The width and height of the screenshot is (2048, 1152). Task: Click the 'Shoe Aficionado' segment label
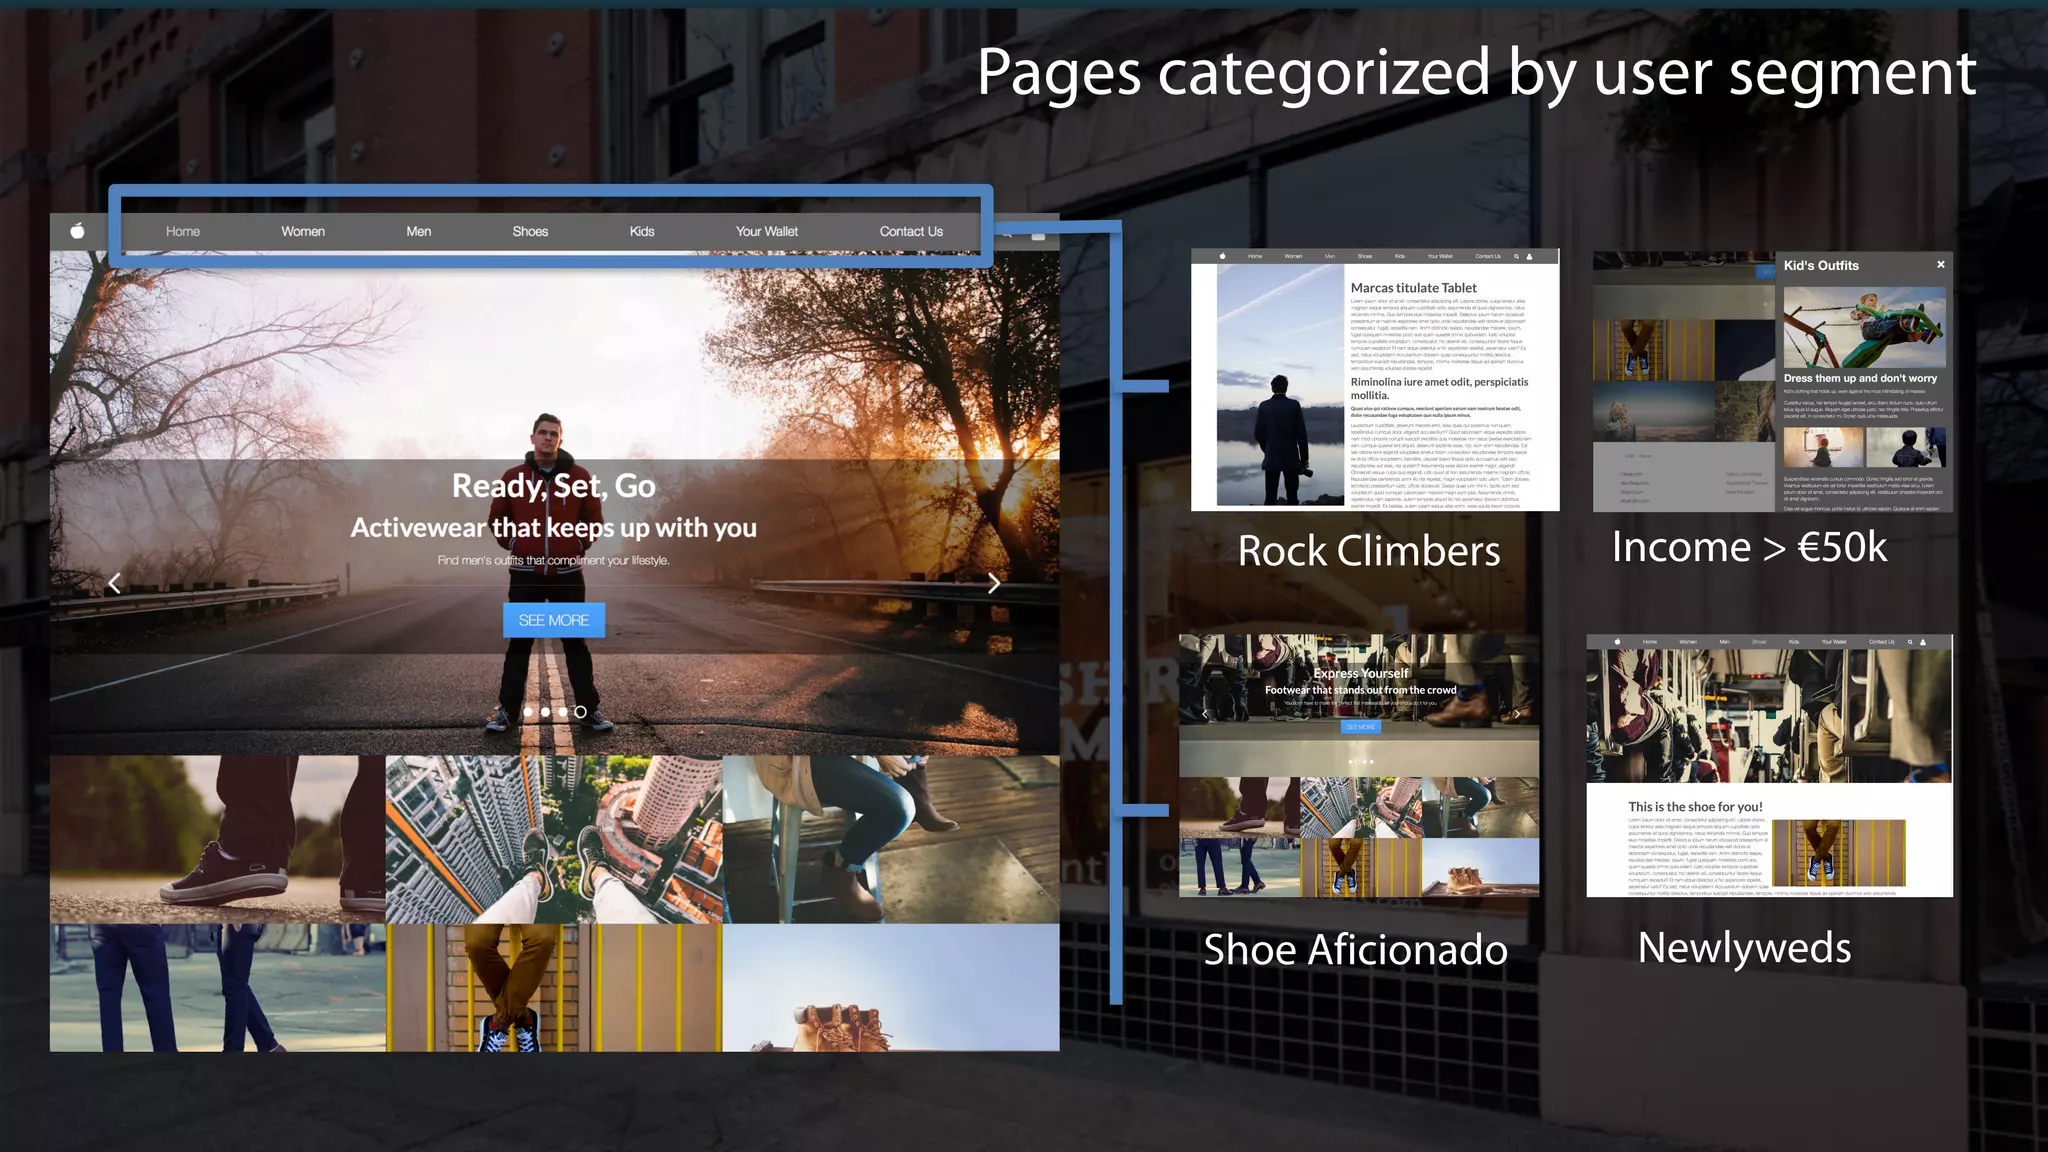(1355, 950)
